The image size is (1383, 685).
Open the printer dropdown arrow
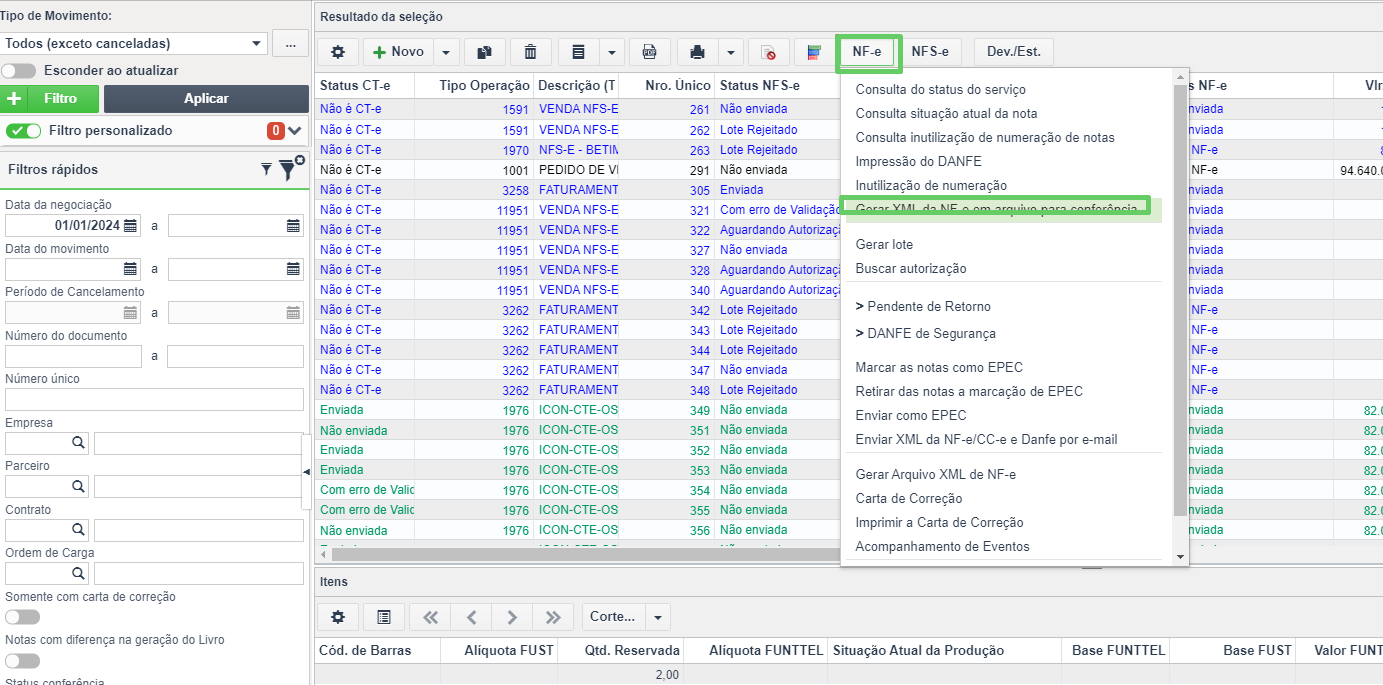pyautogui.click(x=731, y=52)
